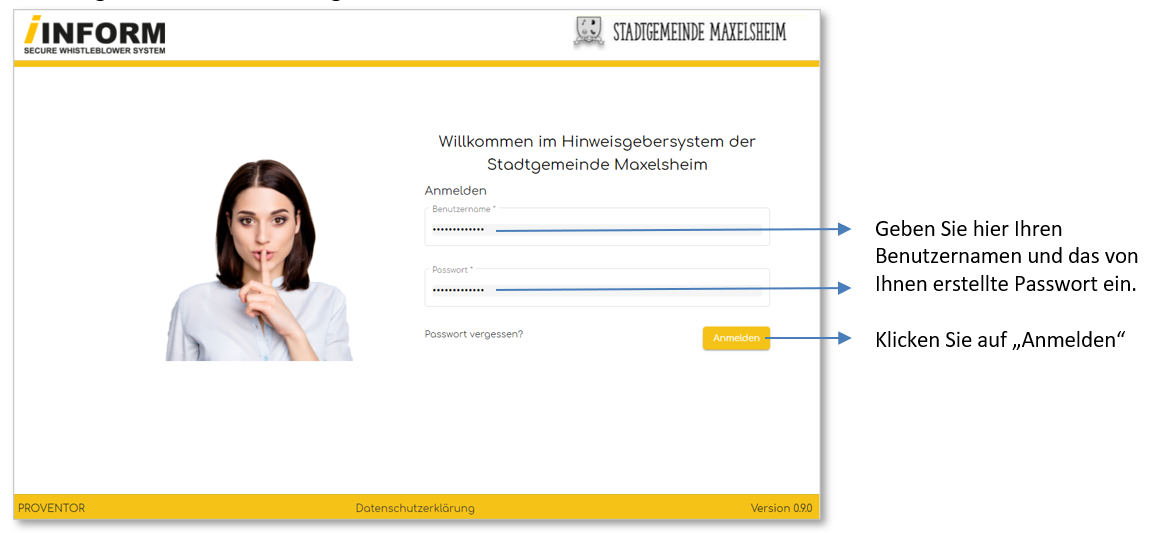Click the arrowhead pointing from Anmelden button
This screenshot has width=1165, height=533.
coord(844,338)
